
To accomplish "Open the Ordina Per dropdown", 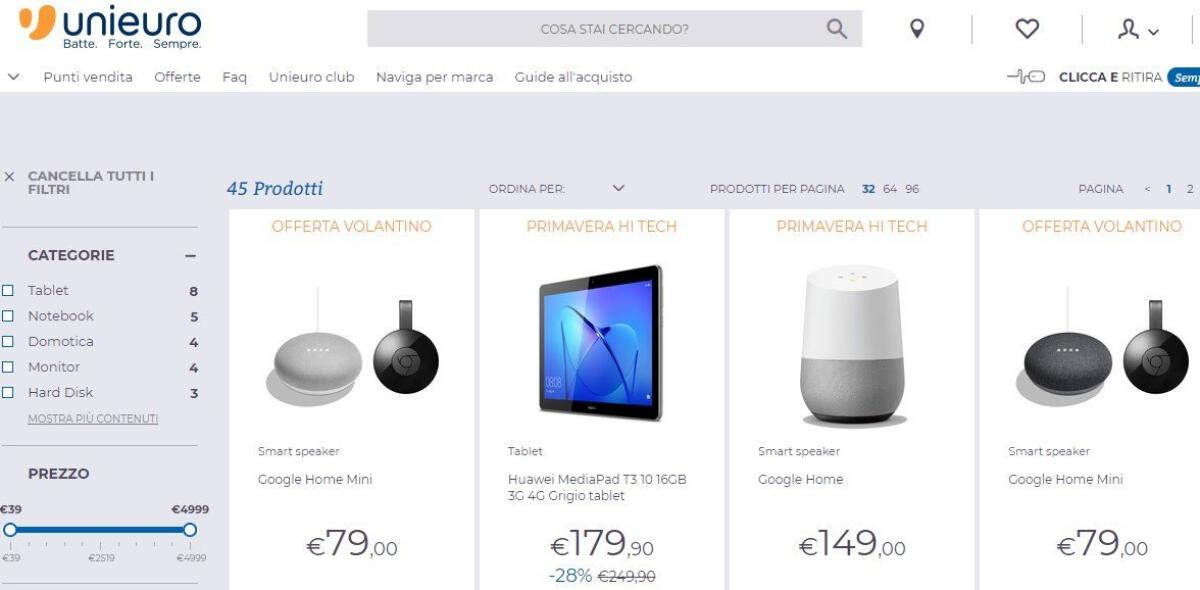I will [618, 188].
